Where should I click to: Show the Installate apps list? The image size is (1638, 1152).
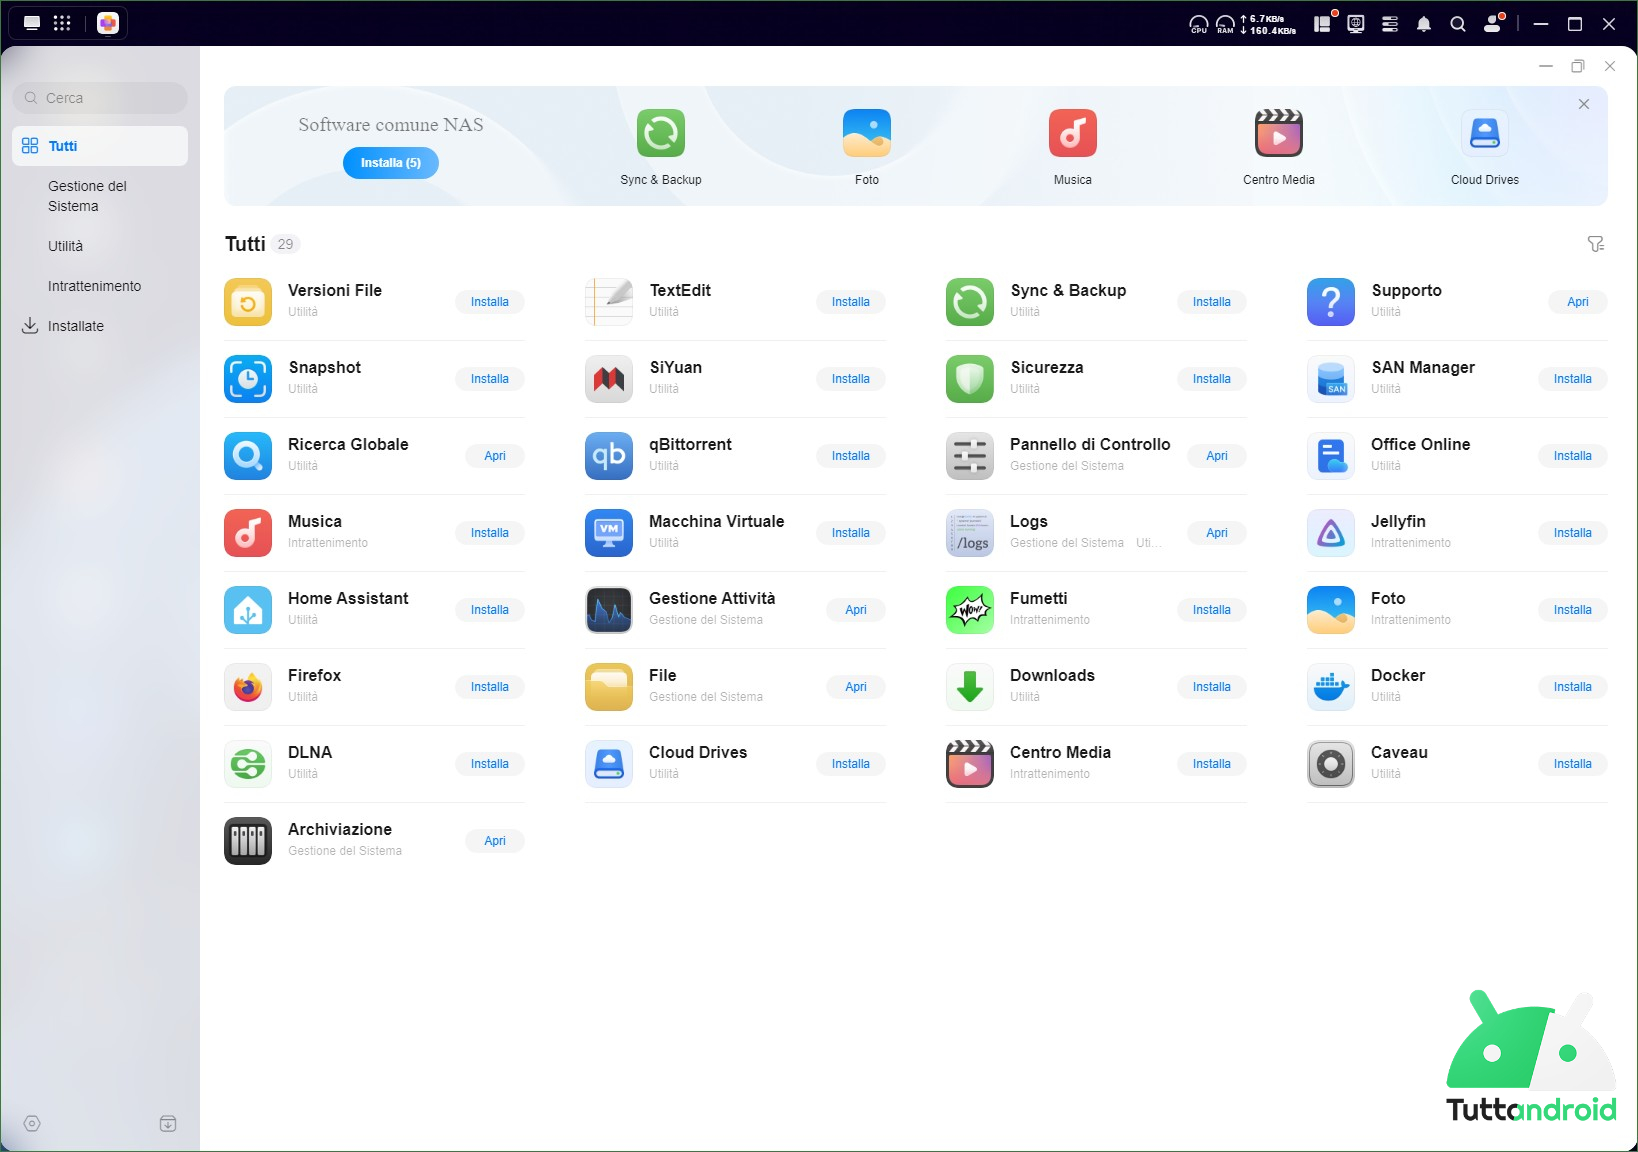pos(100,326)
